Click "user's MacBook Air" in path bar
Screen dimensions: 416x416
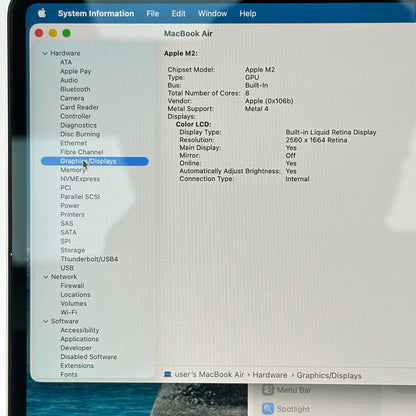click(209, 375)
